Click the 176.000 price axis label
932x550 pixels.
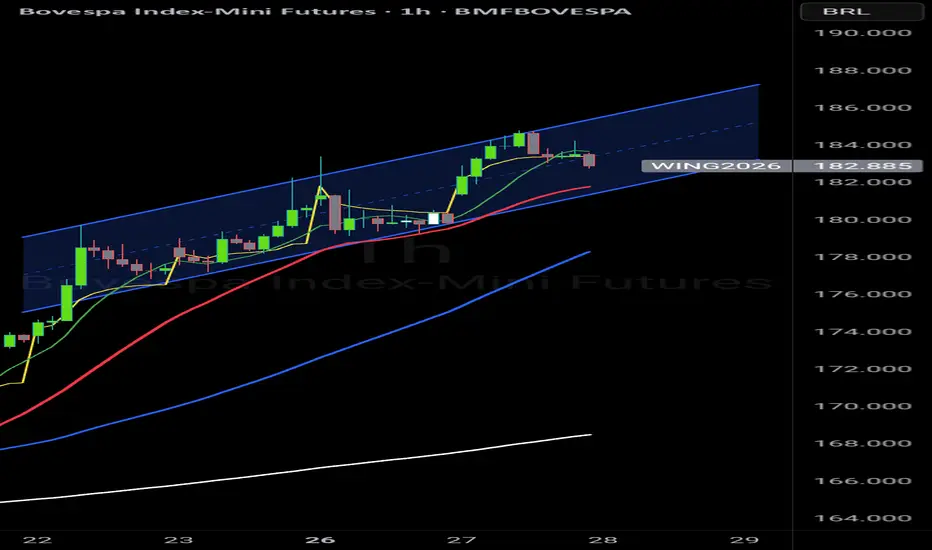(x=862, y=294)
